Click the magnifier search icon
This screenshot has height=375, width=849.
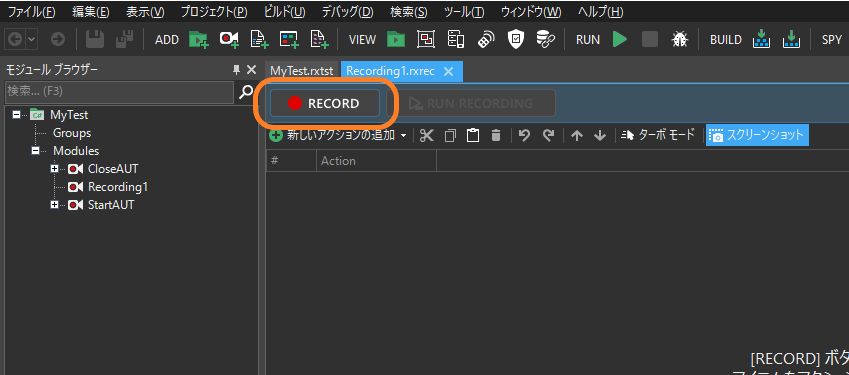[246, 93]
